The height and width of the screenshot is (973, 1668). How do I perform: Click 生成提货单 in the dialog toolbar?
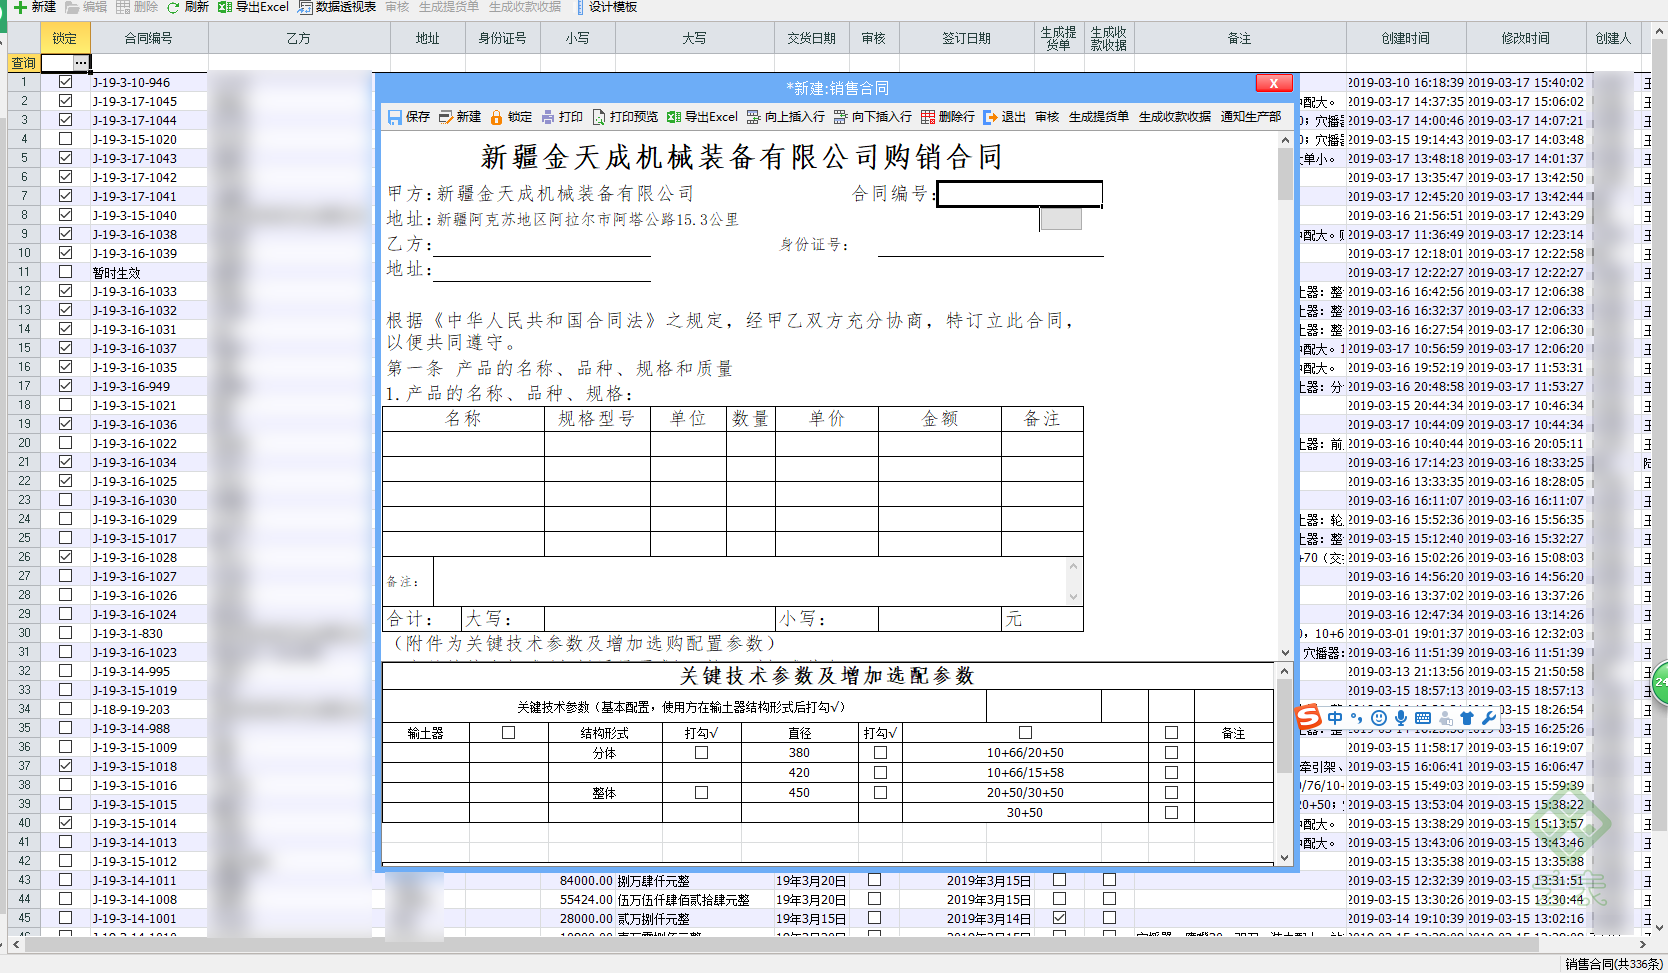[1099, 117]
